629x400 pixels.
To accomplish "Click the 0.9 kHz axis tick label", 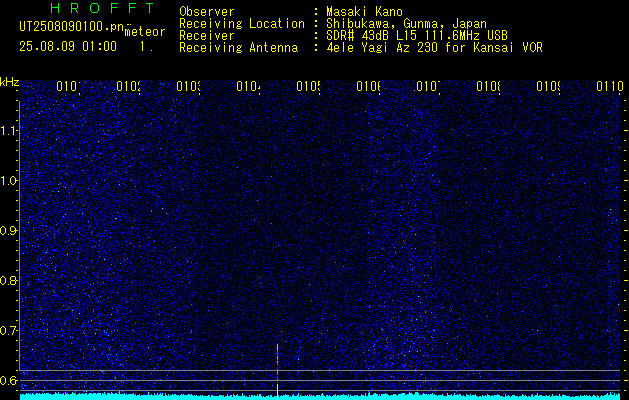I will coord(9,230).
